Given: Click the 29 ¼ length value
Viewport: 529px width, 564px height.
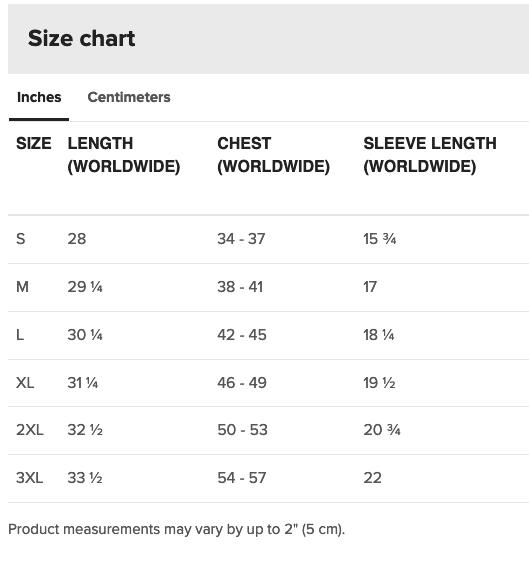Looking at the screenshot, I should pos(85,287).
